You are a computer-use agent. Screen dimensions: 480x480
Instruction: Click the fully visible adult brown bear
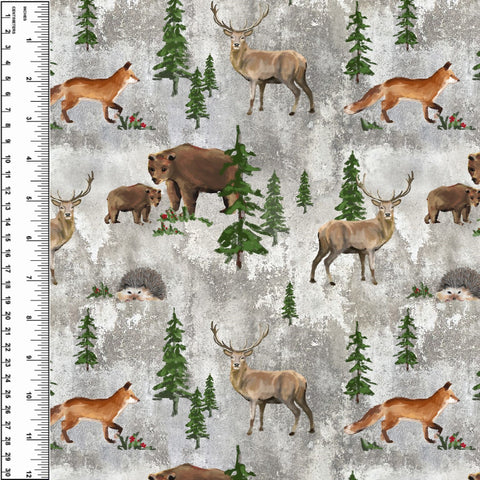click(193, 178)
